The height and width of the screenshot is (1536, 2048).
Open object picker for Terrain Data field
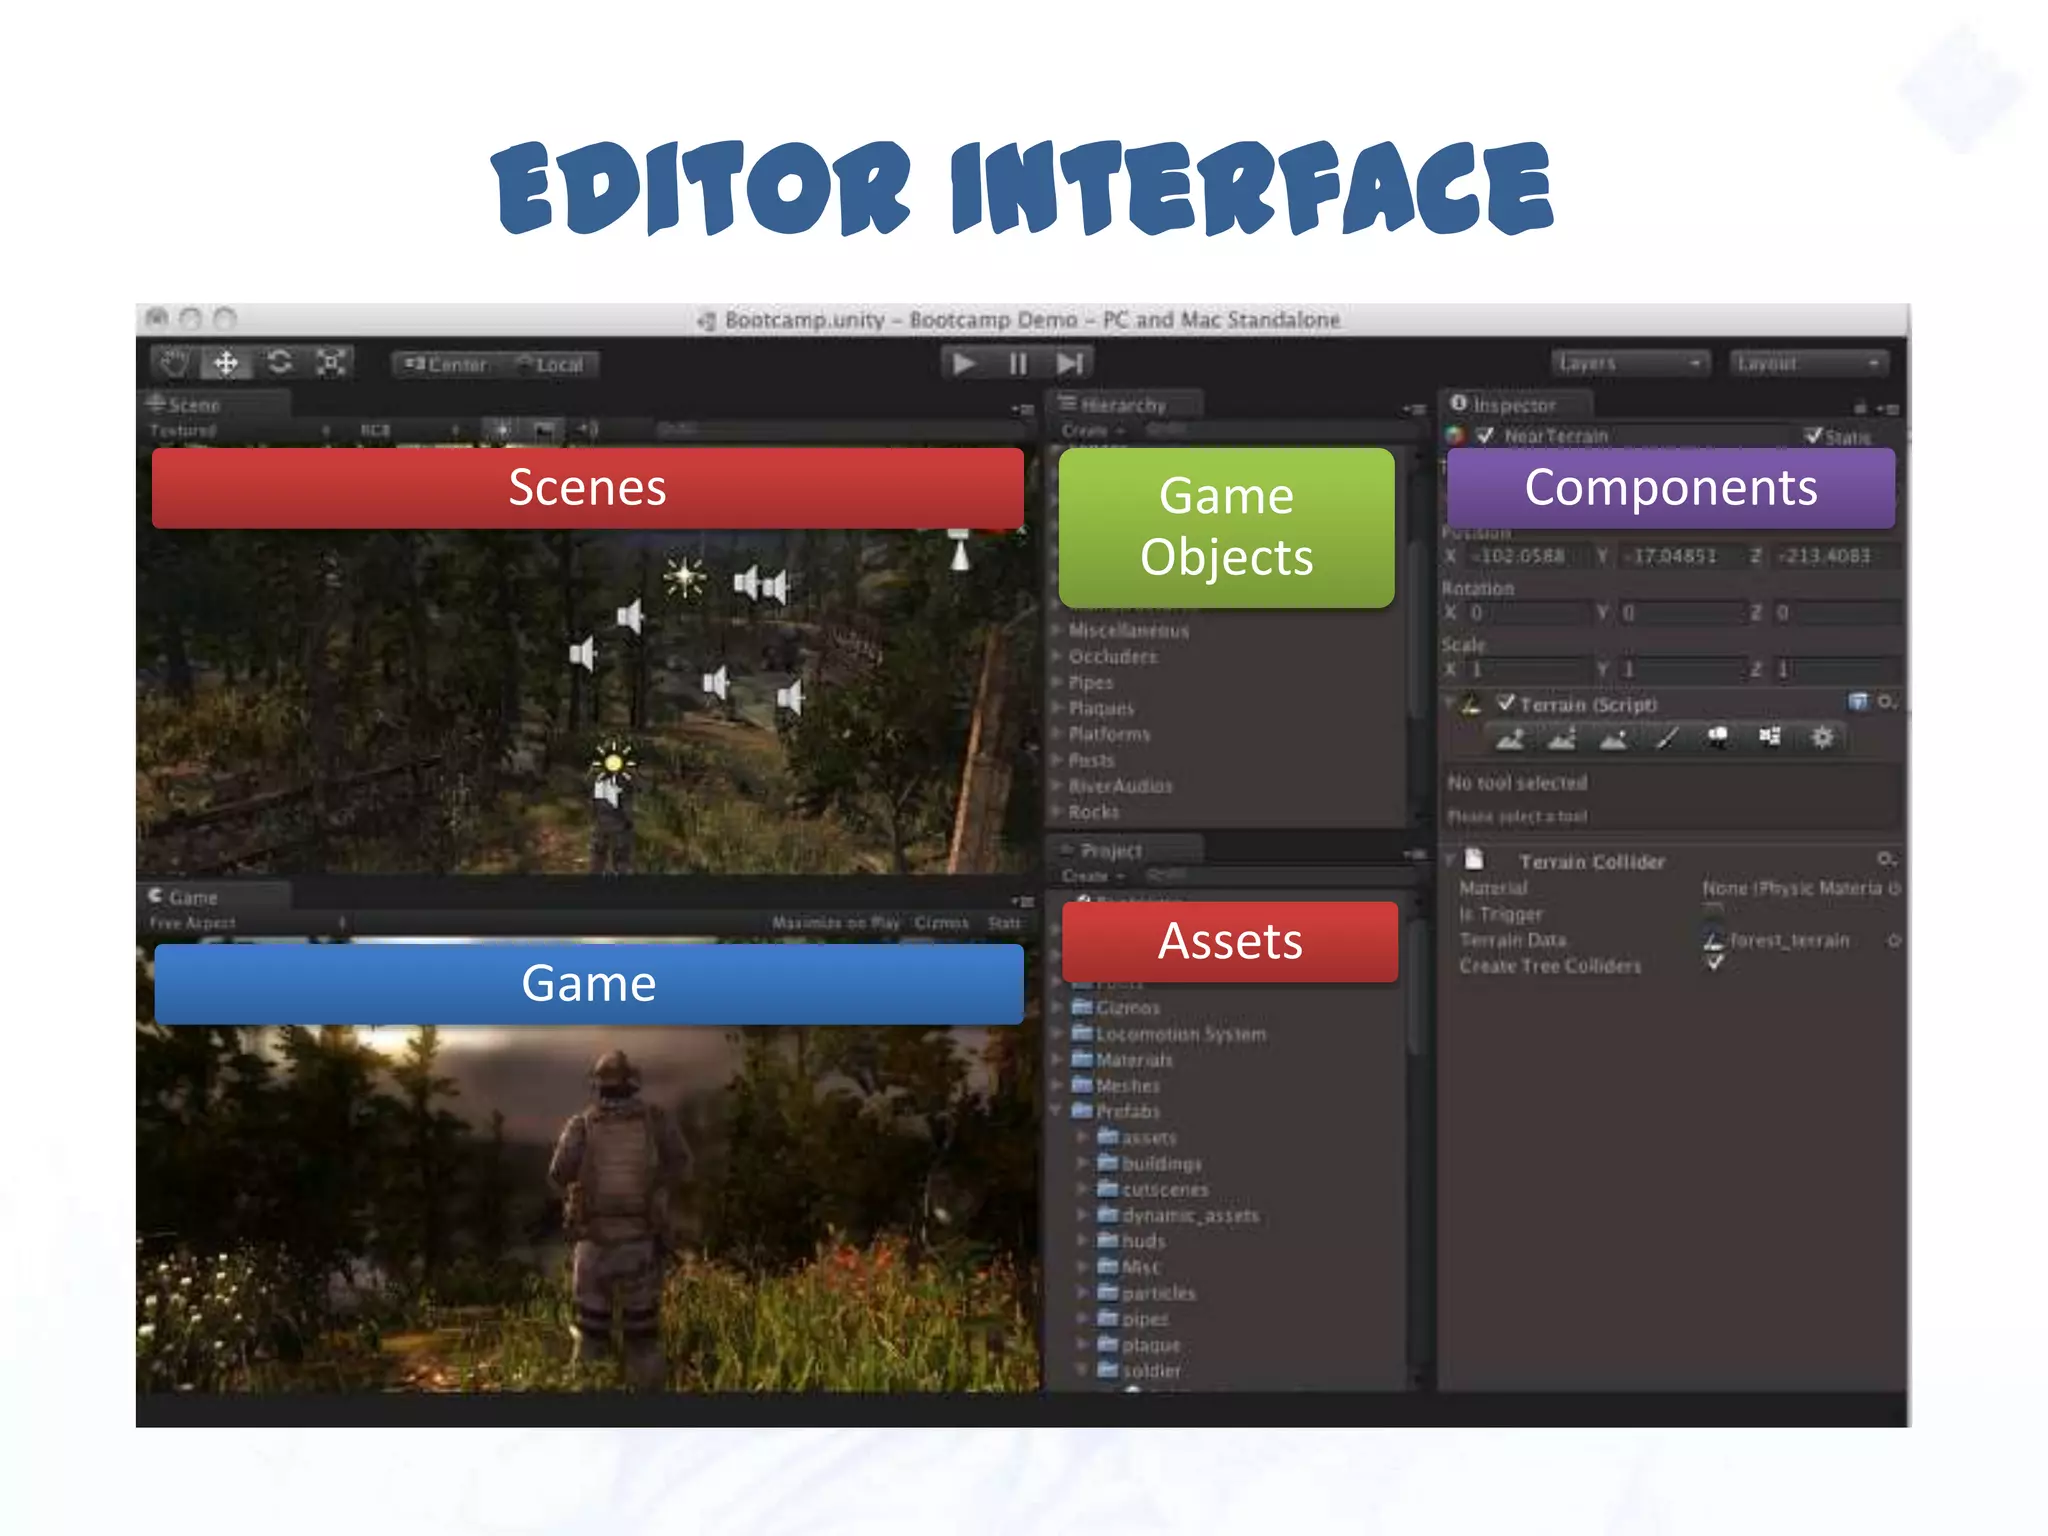tap(1895, 940)
